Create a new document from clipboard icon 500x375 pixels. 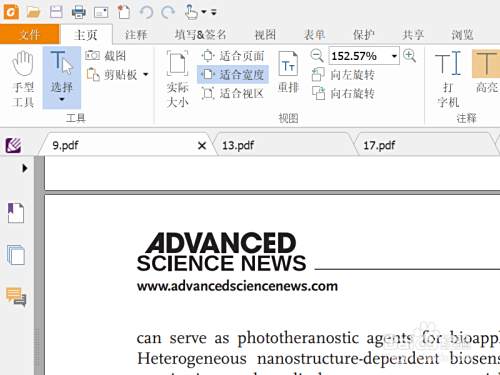point(124,12)
